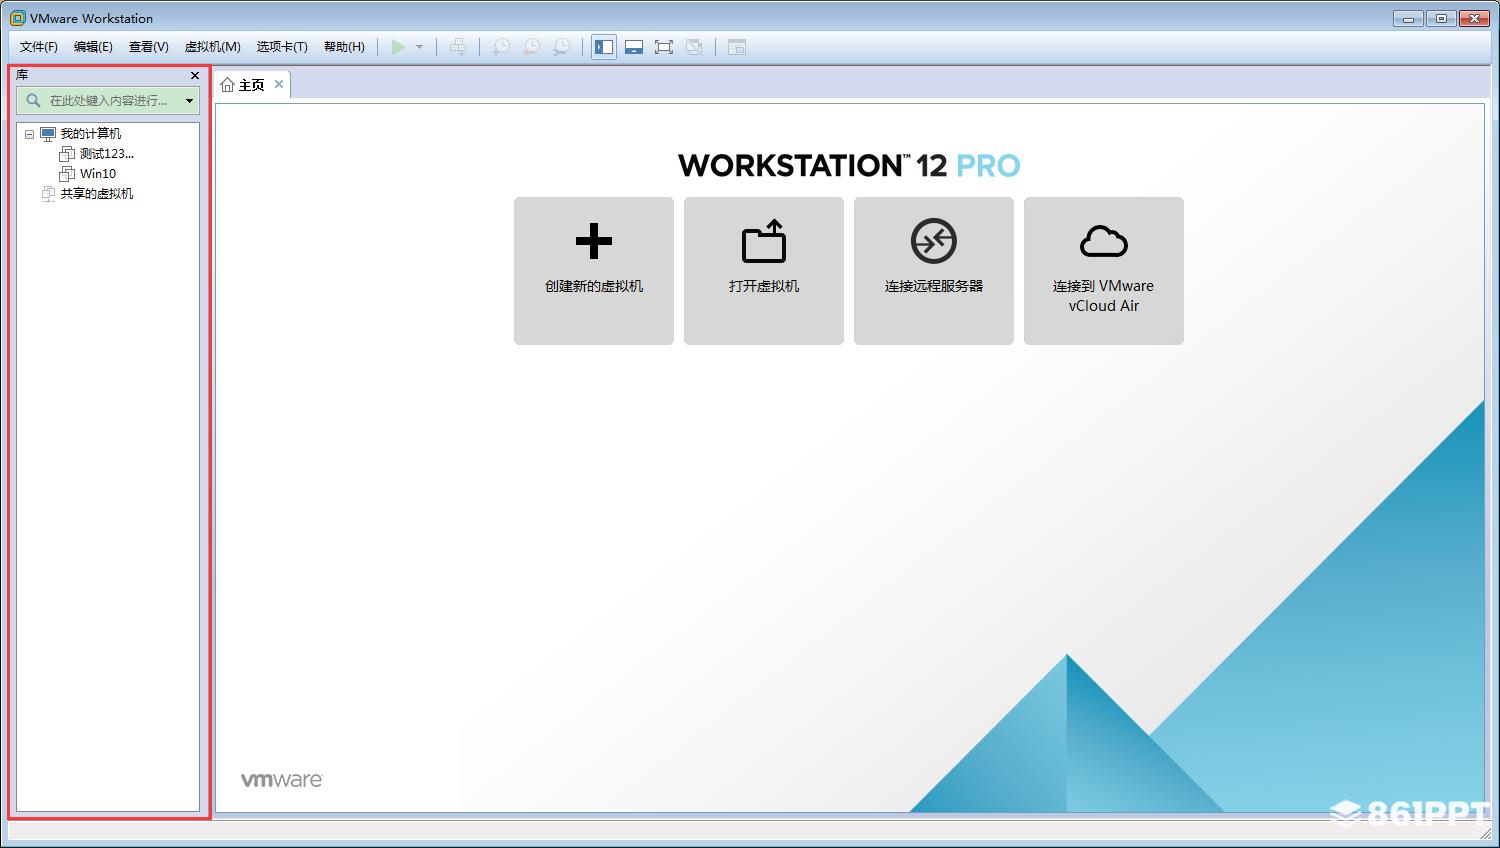Minimize the VMware Workstation window
Viewport: 1500px width, 848px height.
[x=1408, y=18]
